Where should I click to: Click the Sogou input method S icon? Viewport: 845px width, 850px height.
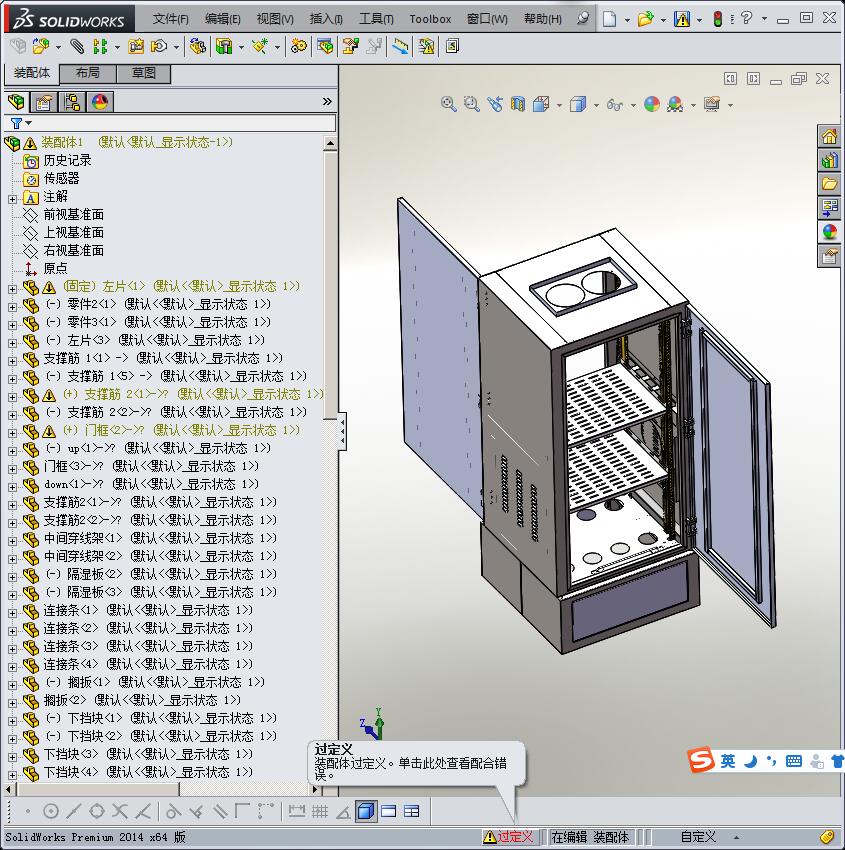click(x=701, y=759)
